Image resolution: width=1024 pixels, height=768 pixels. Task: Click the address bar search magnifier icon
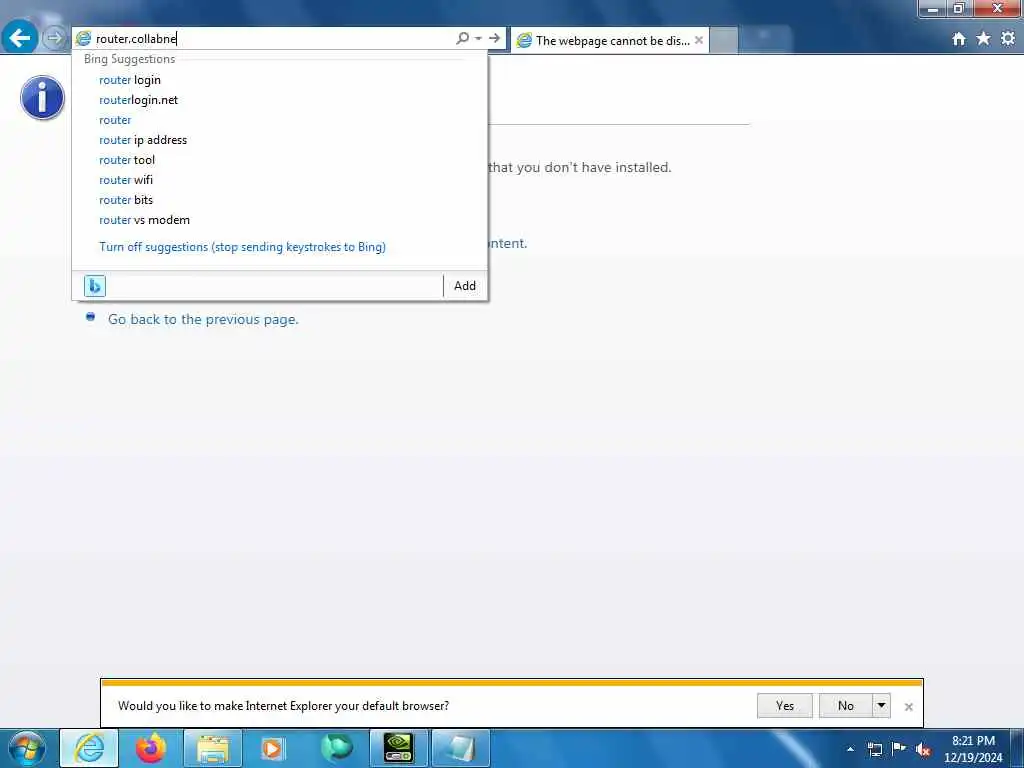coord(462,39)
